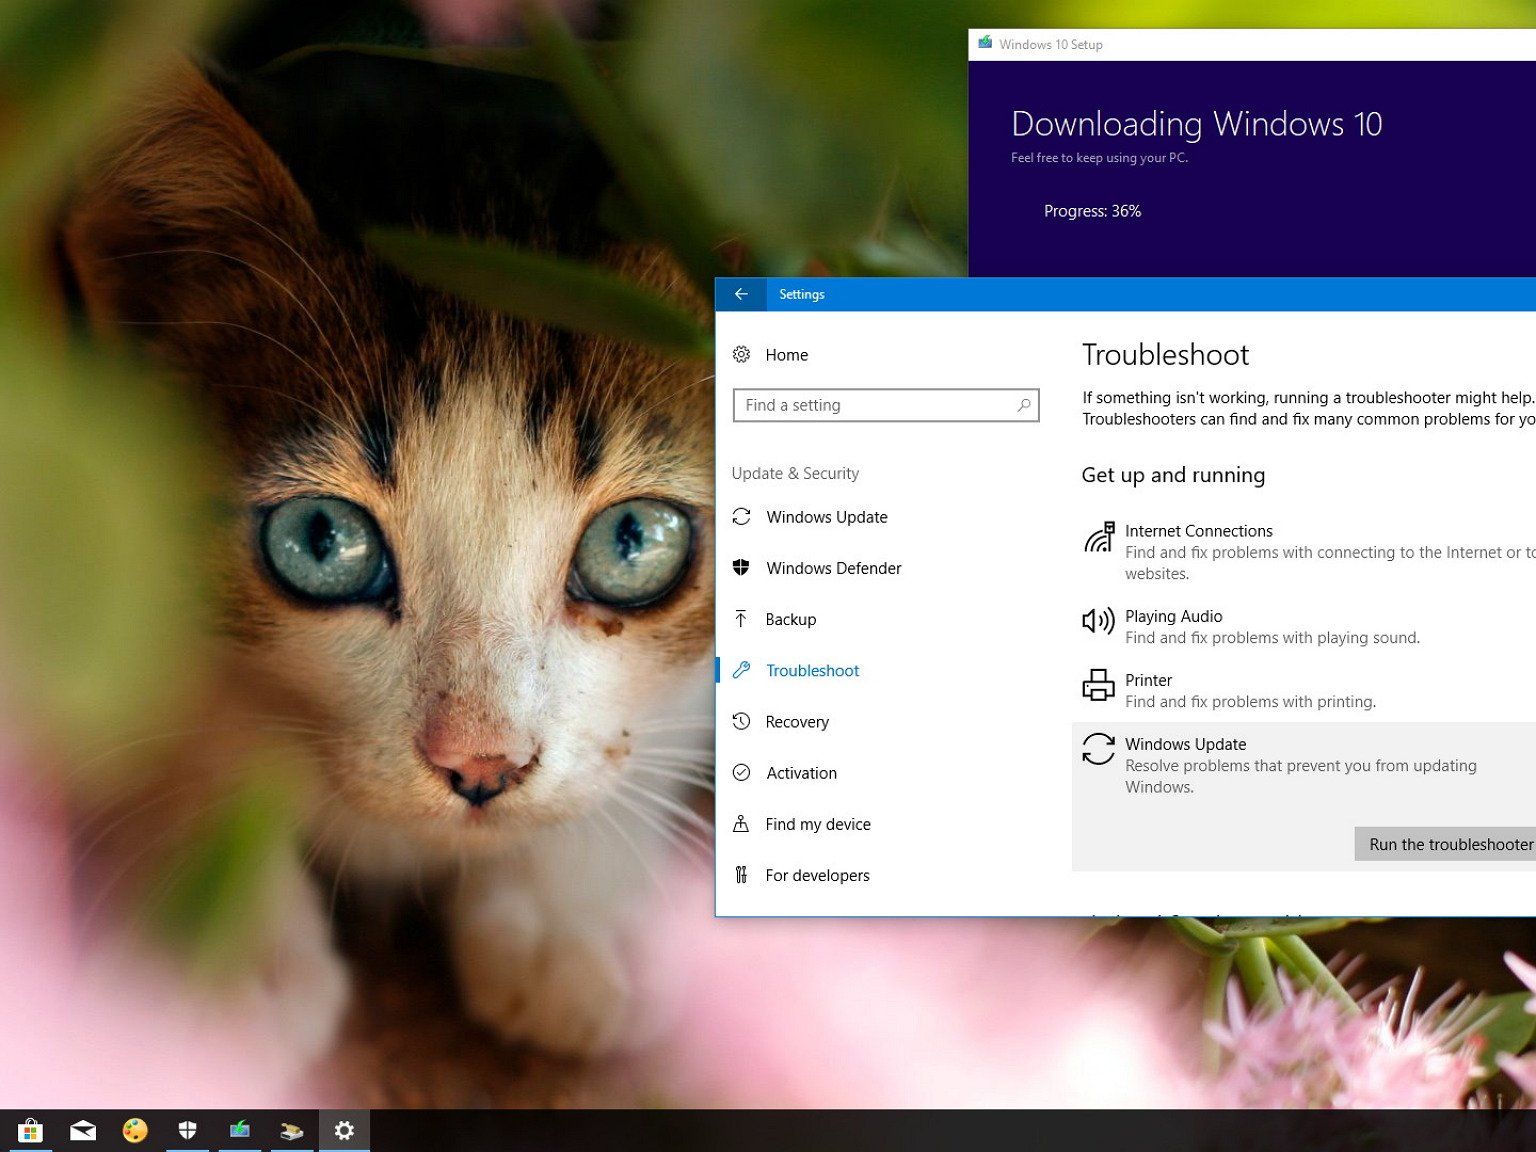The image size is (1536, 1152).
Task: Click the magnifier icon in the search box
Action: point(1023,405)
